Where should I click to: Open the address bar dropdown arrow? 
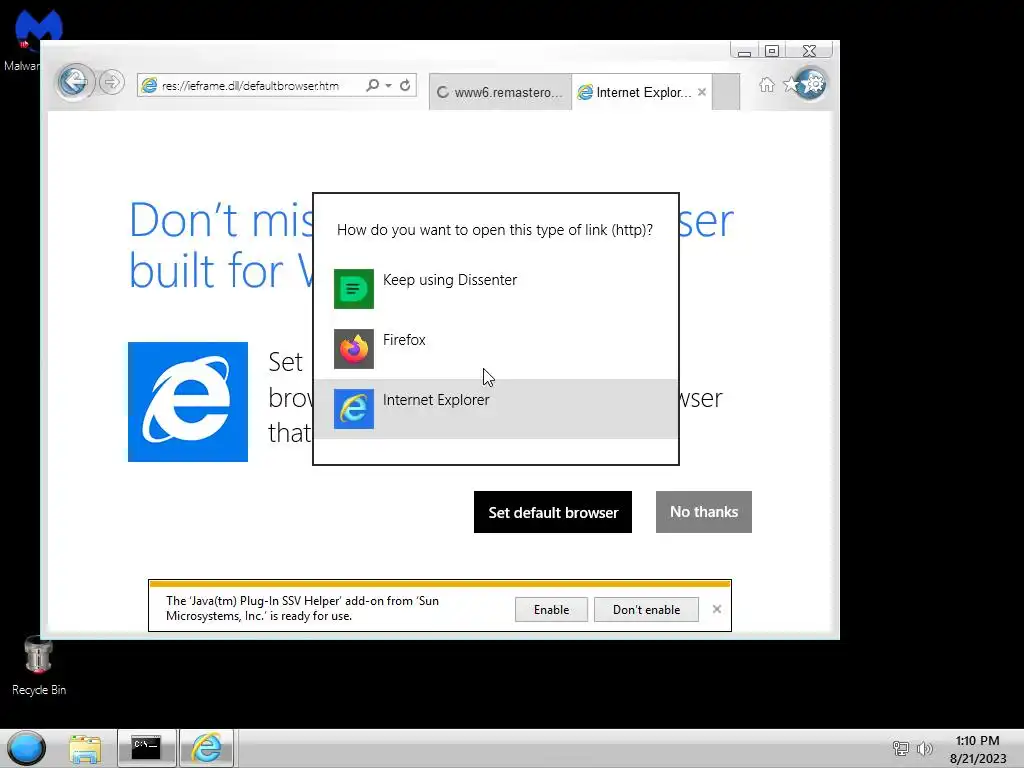click(389, 86)
